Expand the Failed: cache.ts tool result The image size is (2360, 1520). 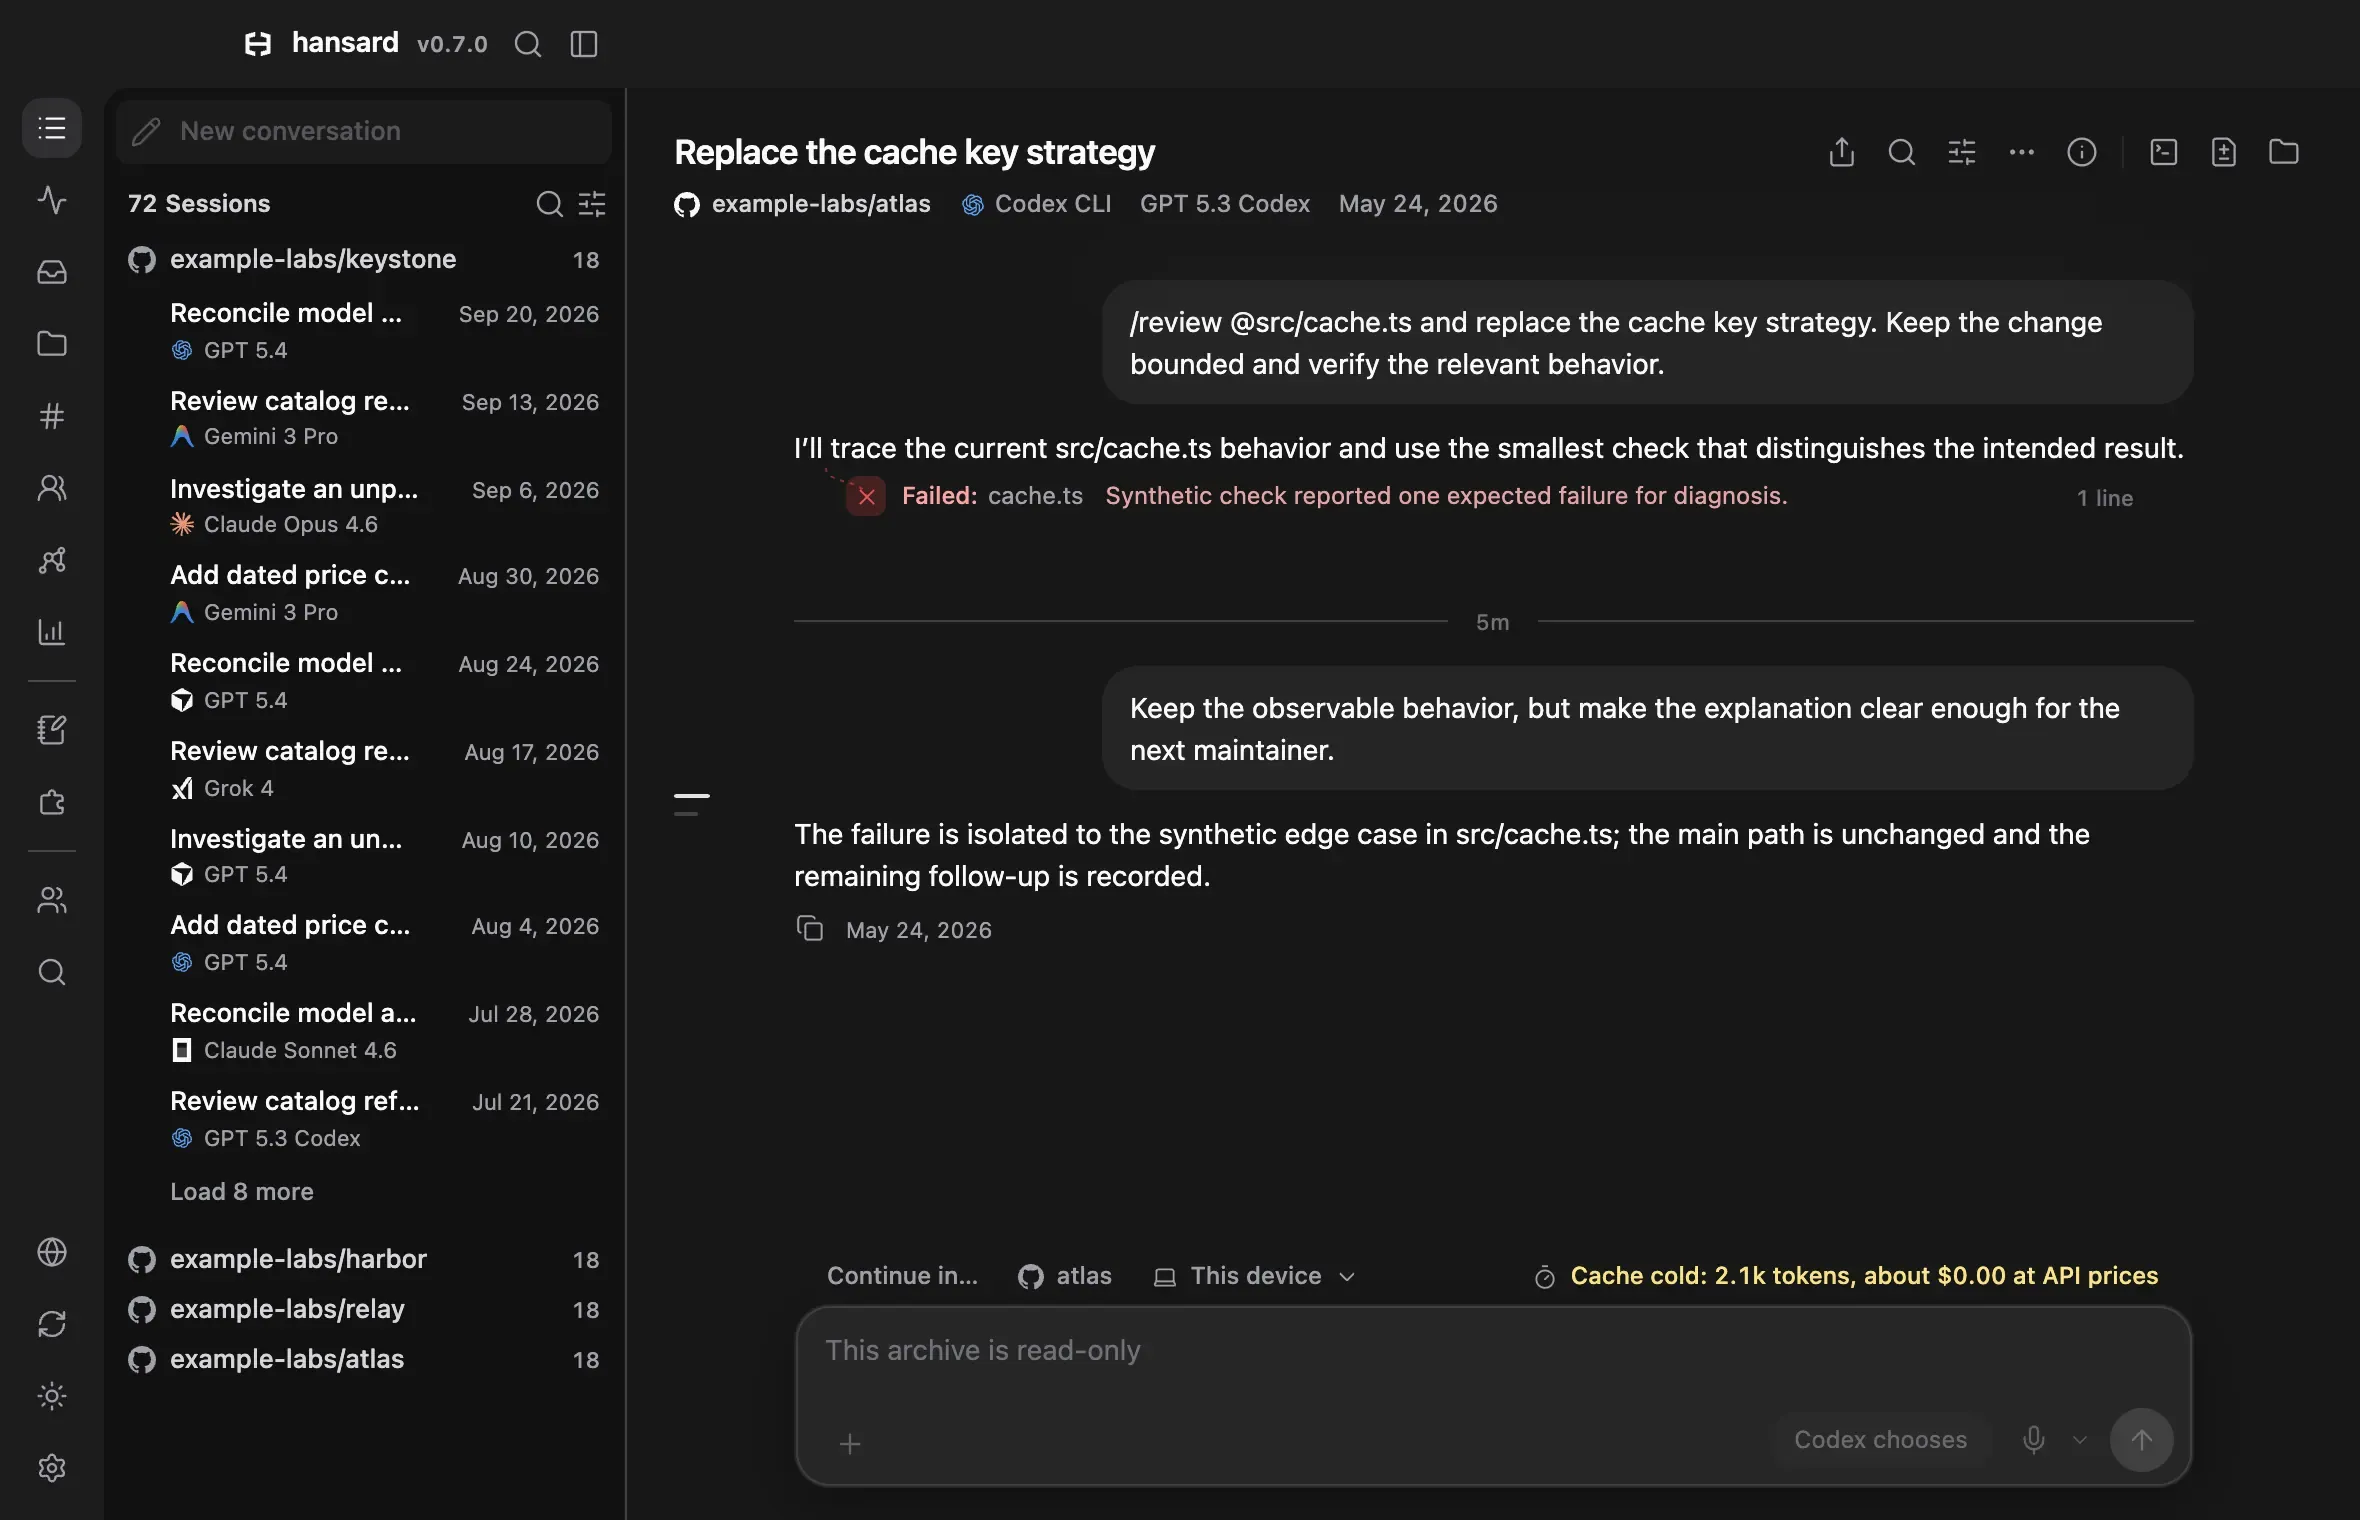1492,497
